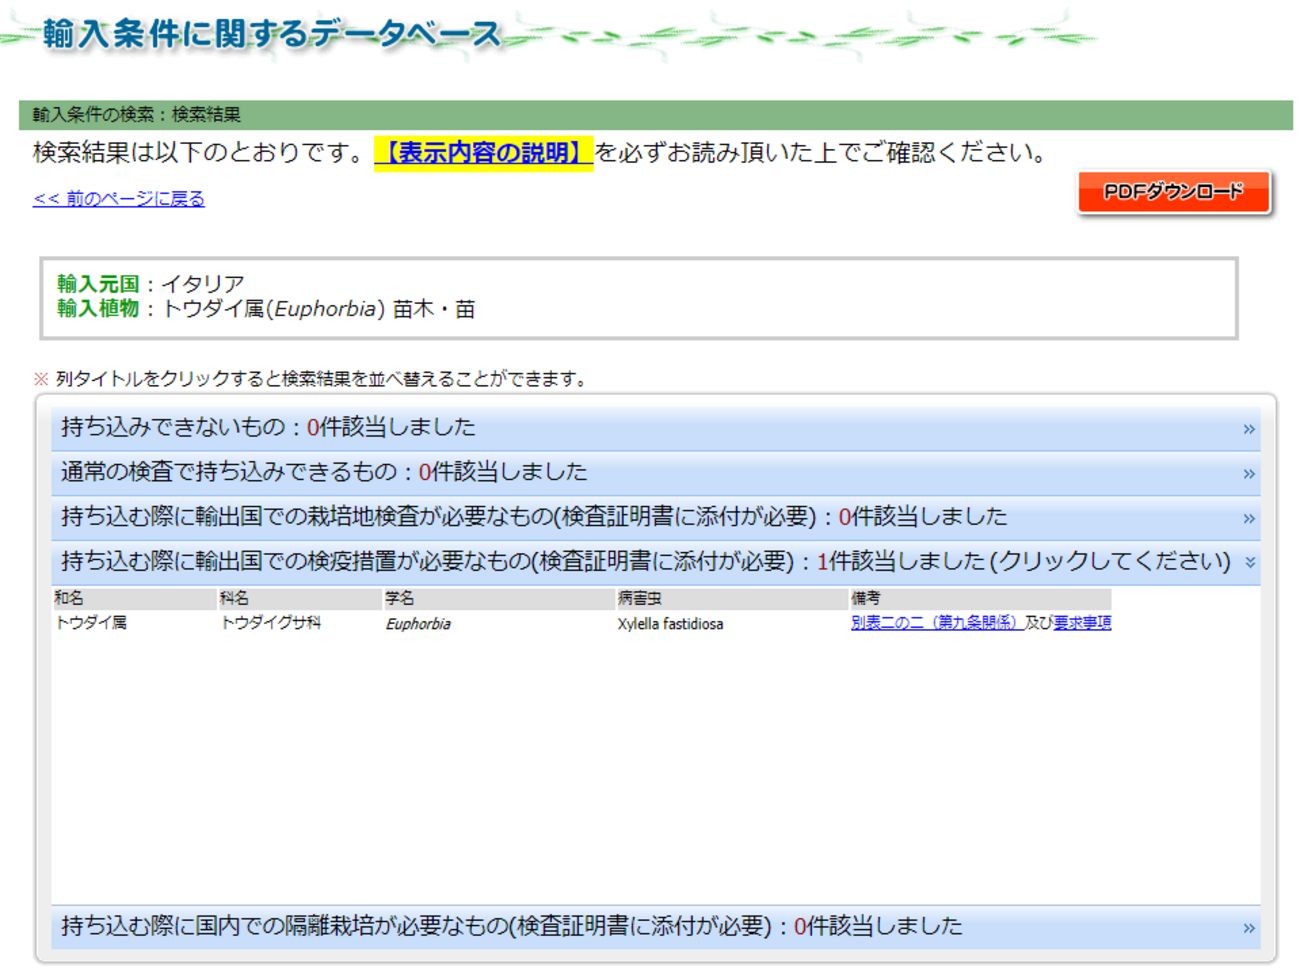The image size is (1300, 971).
Task: Click chevron icon on 隔離栽培が必要なもの row
Action: coord(1249,928)
